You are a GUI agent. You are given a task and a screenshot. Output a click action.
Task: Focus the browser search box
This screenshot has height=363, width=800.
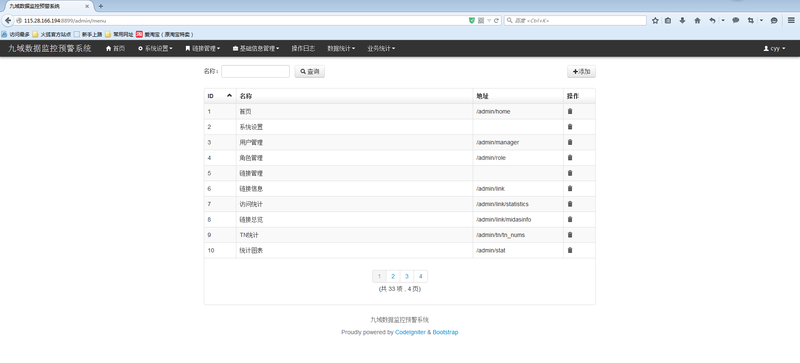click(x=575, y=20)
